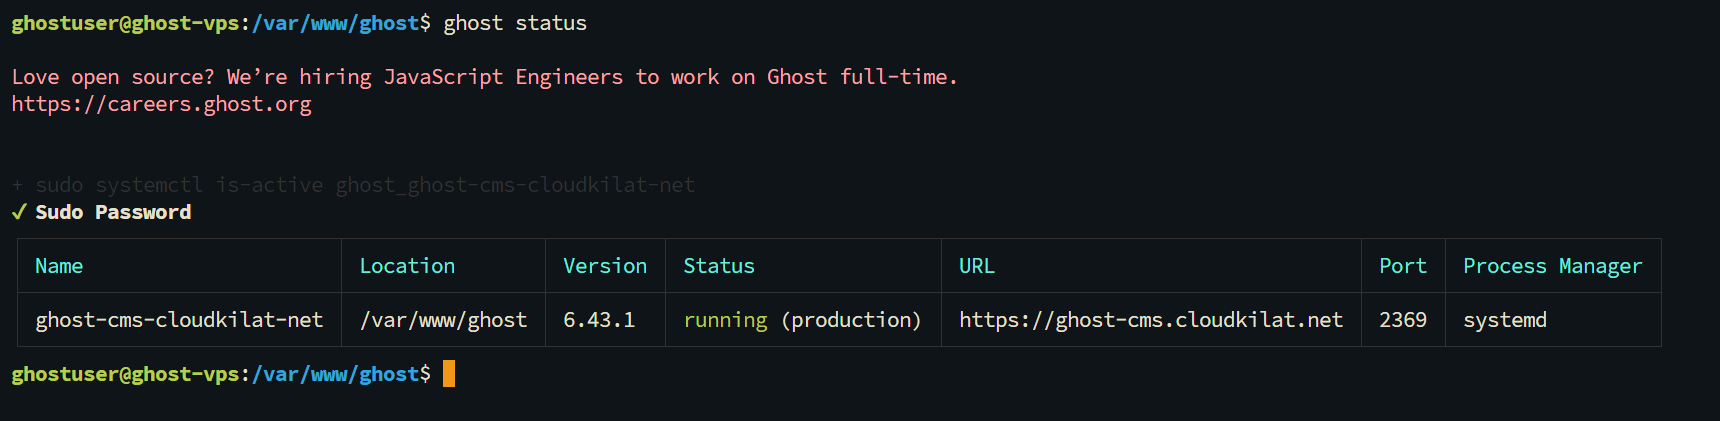1720x421 pixels.
Task: Click the version value '6.43.1'
Action: click(x=599, y=320)
